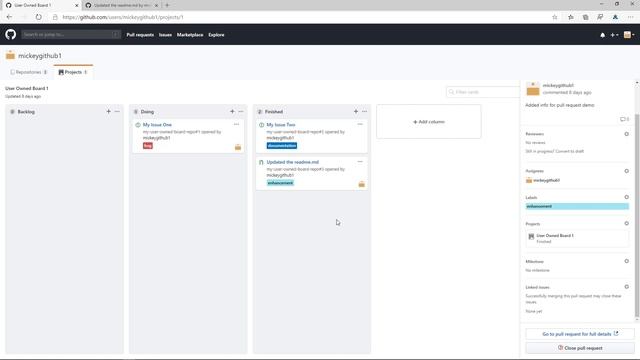The width and height of the screenshot is (640, 360).
Task: Click the Close pull request button
Action: click(x=580, y=348)
